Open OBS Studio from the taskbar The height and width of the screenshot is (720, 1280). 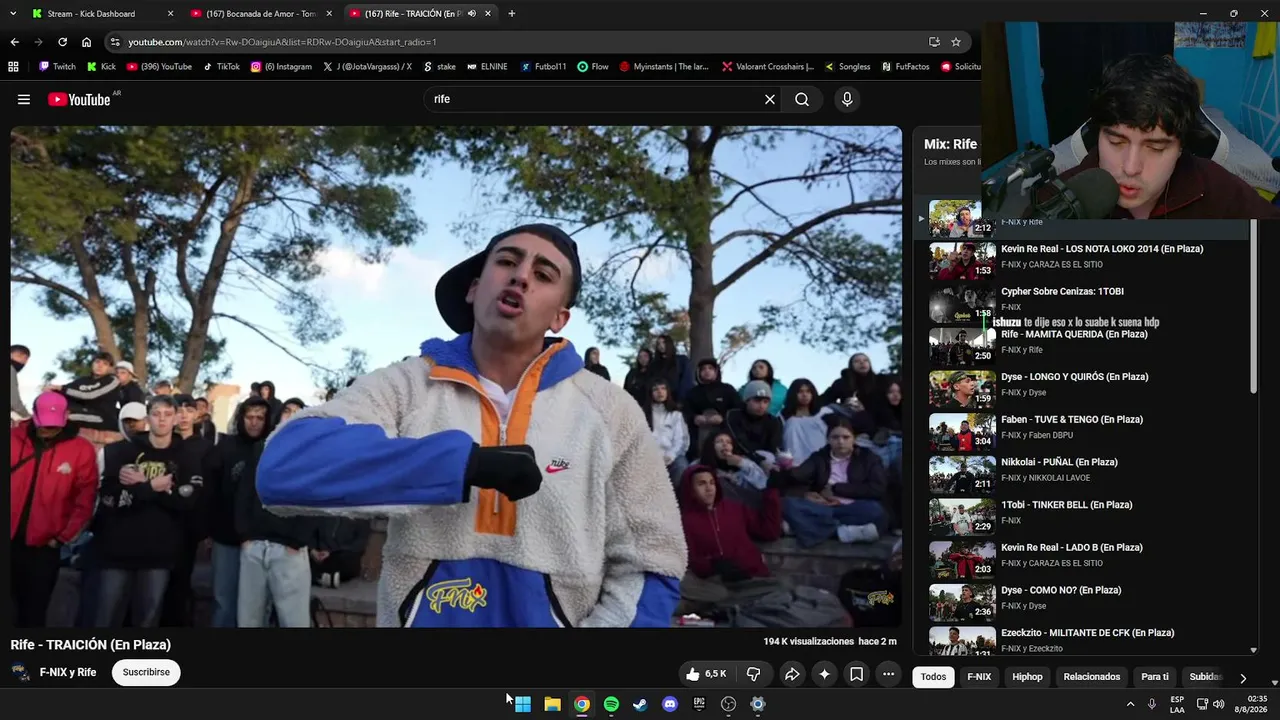pyautogui.click(x=729, y=704)
